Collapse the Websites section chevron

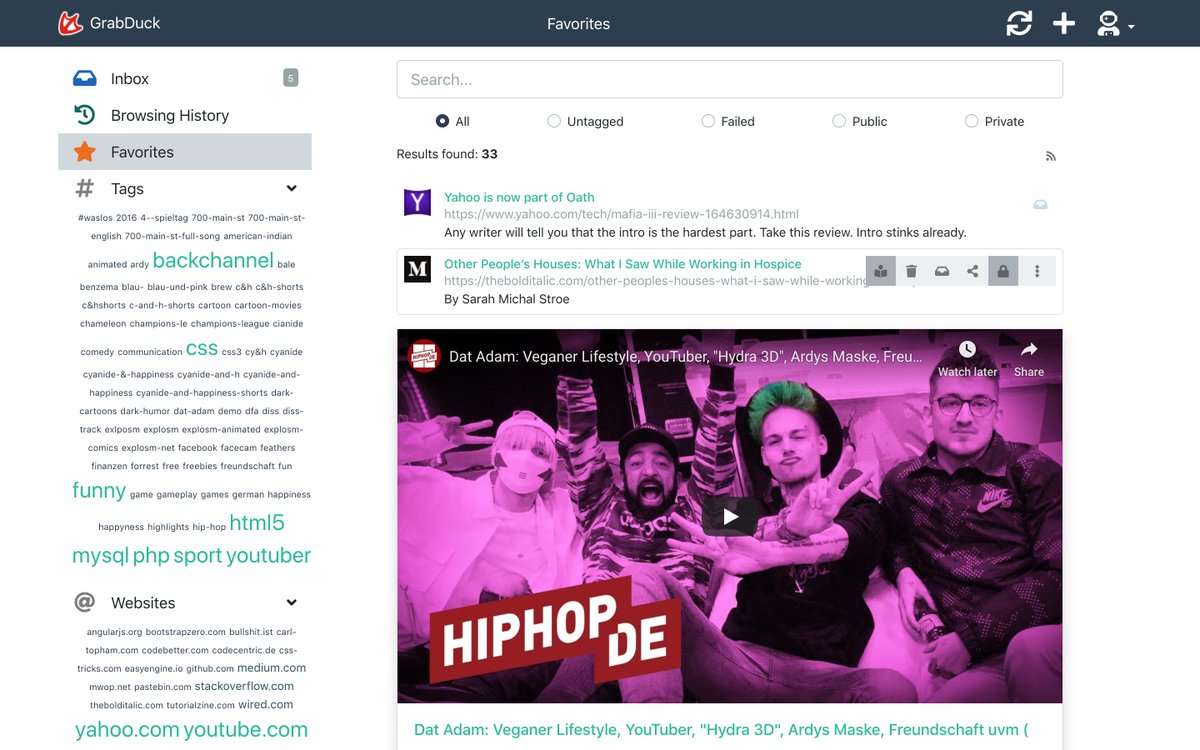click(x=292, y=602)
